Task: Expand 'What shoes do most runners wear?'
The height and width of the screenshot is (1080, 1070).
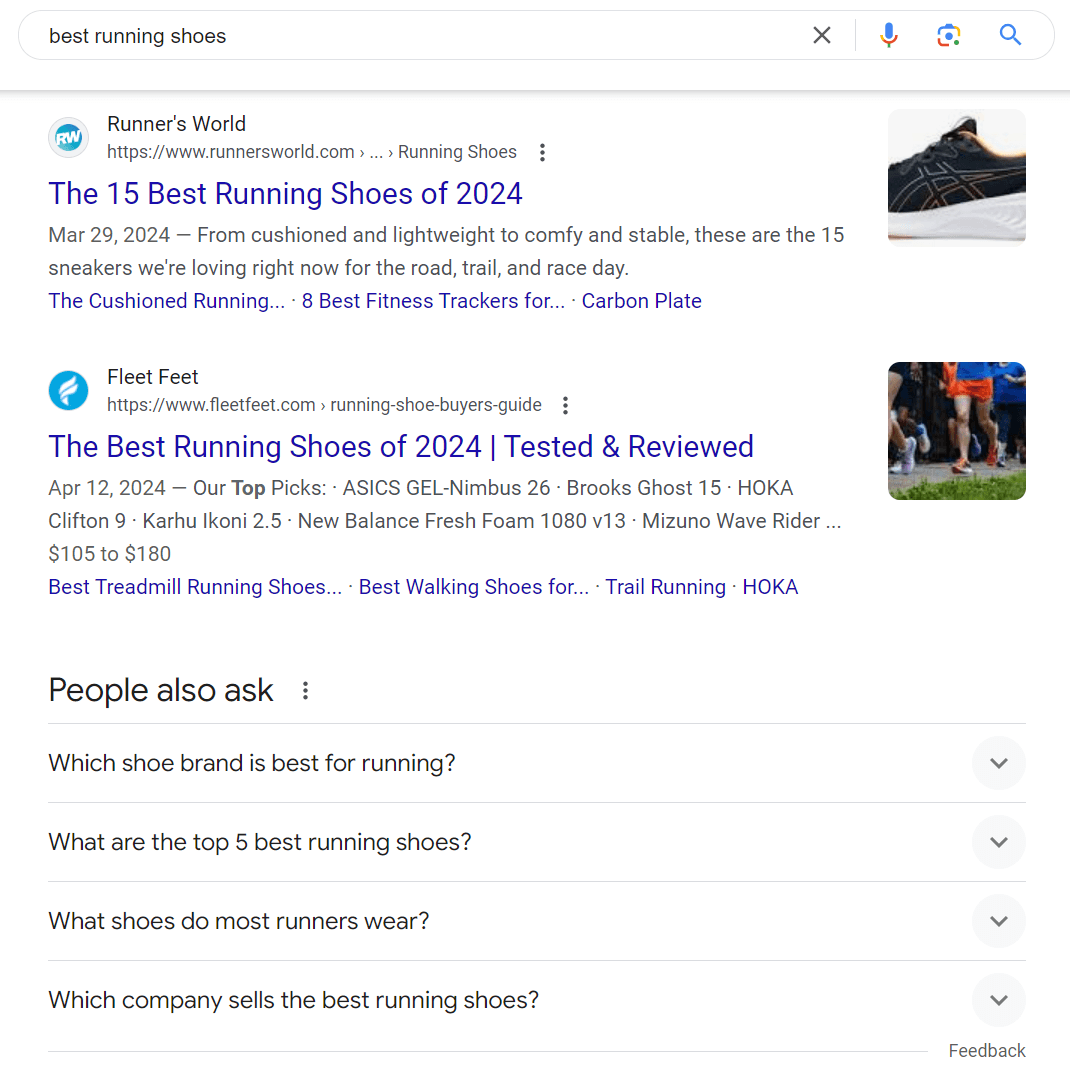Action: (537, 921)
